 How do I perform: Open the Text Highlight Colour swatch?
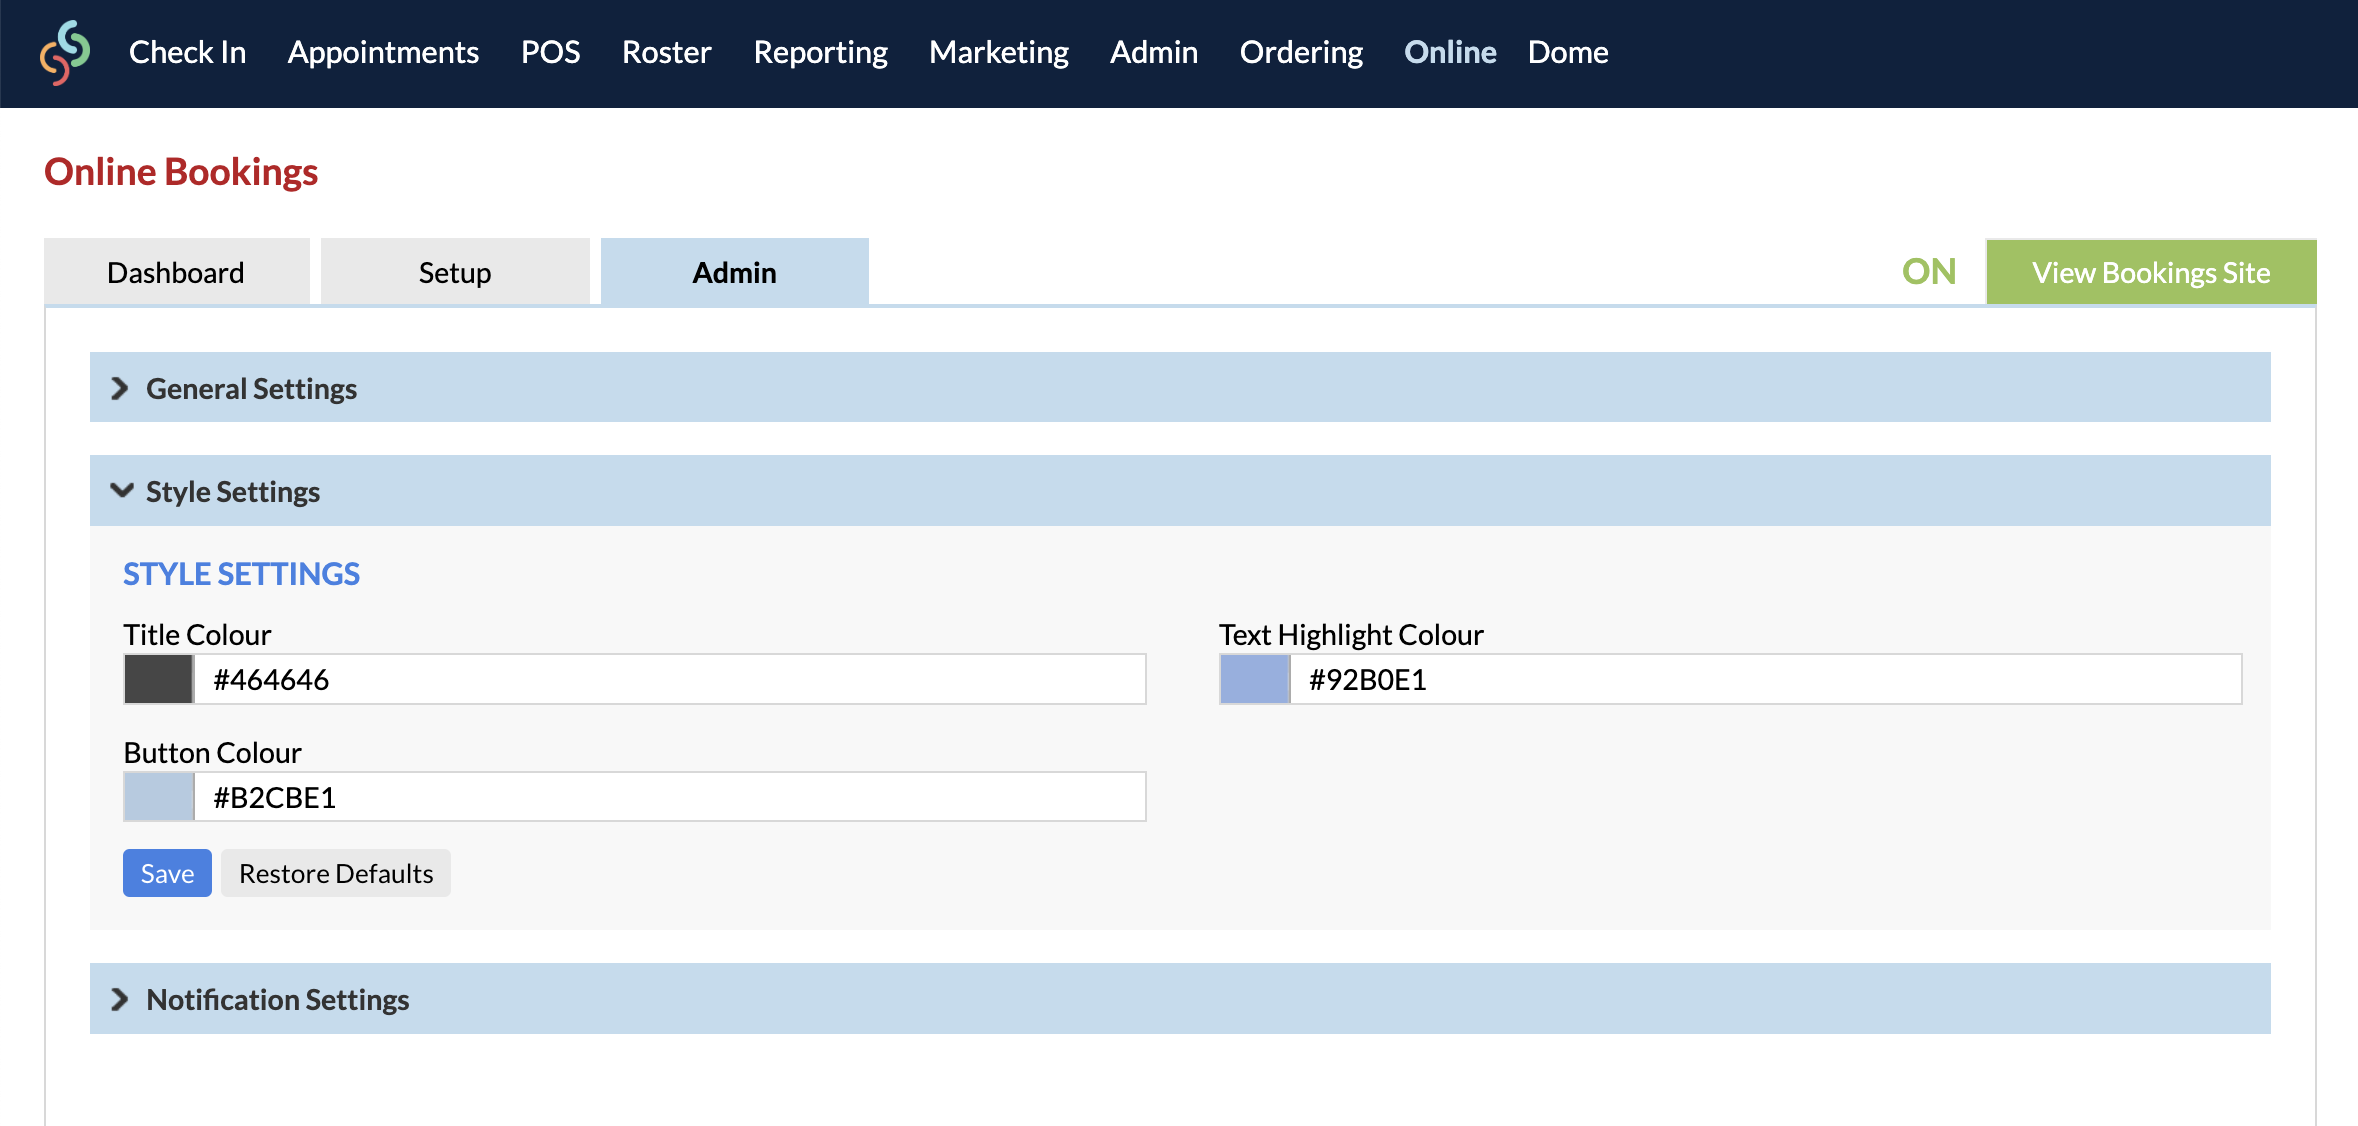pyautogui.click(x=1255, y=679)
